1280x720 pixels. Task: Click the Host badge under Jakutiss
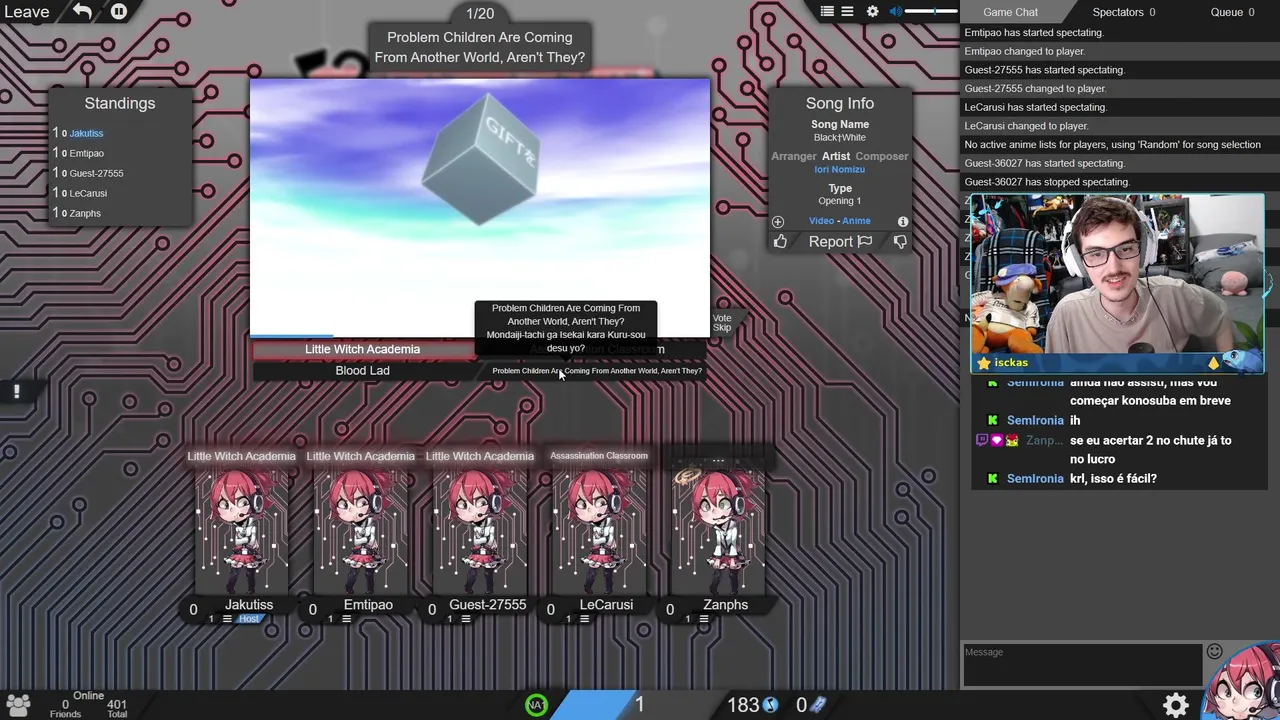coord(249,619)
